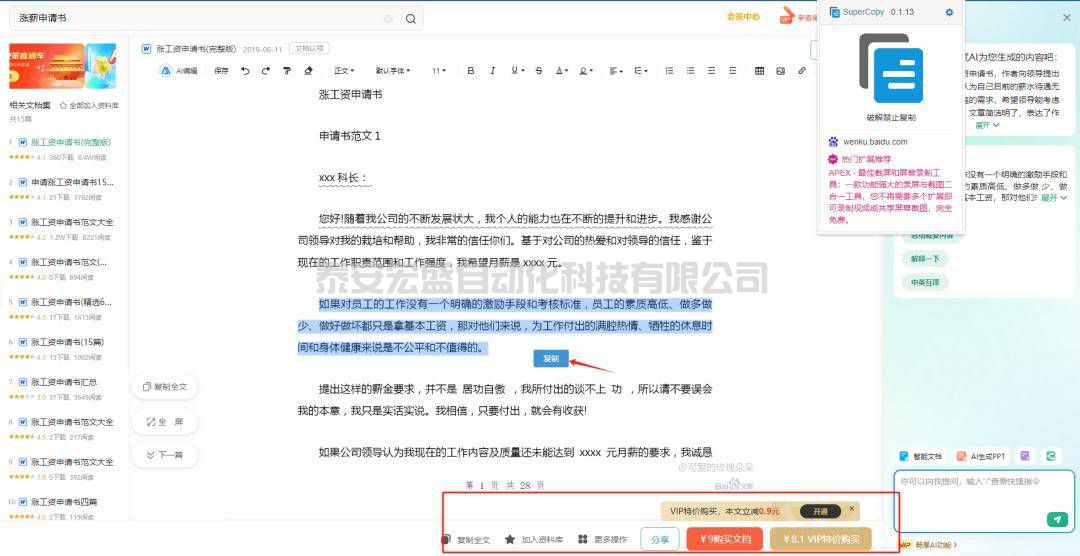This screenshot has height=556, width=1080.
Task: Click the strikethrough icon
Action: click(539, 71)
